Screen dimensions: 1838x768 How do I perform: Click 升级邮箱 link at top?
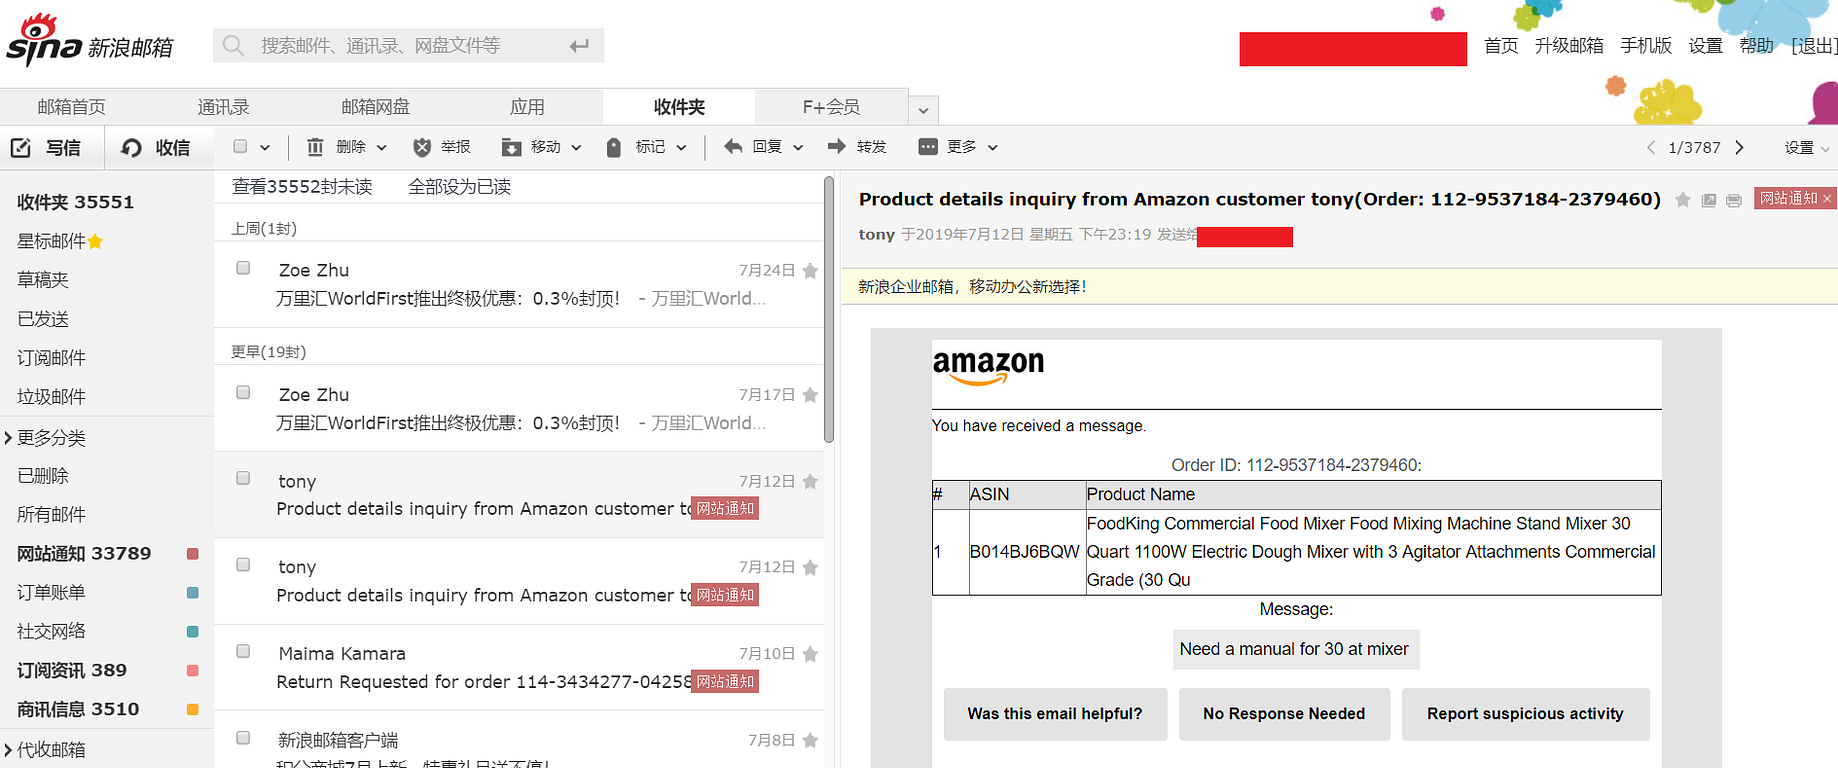1569,46
